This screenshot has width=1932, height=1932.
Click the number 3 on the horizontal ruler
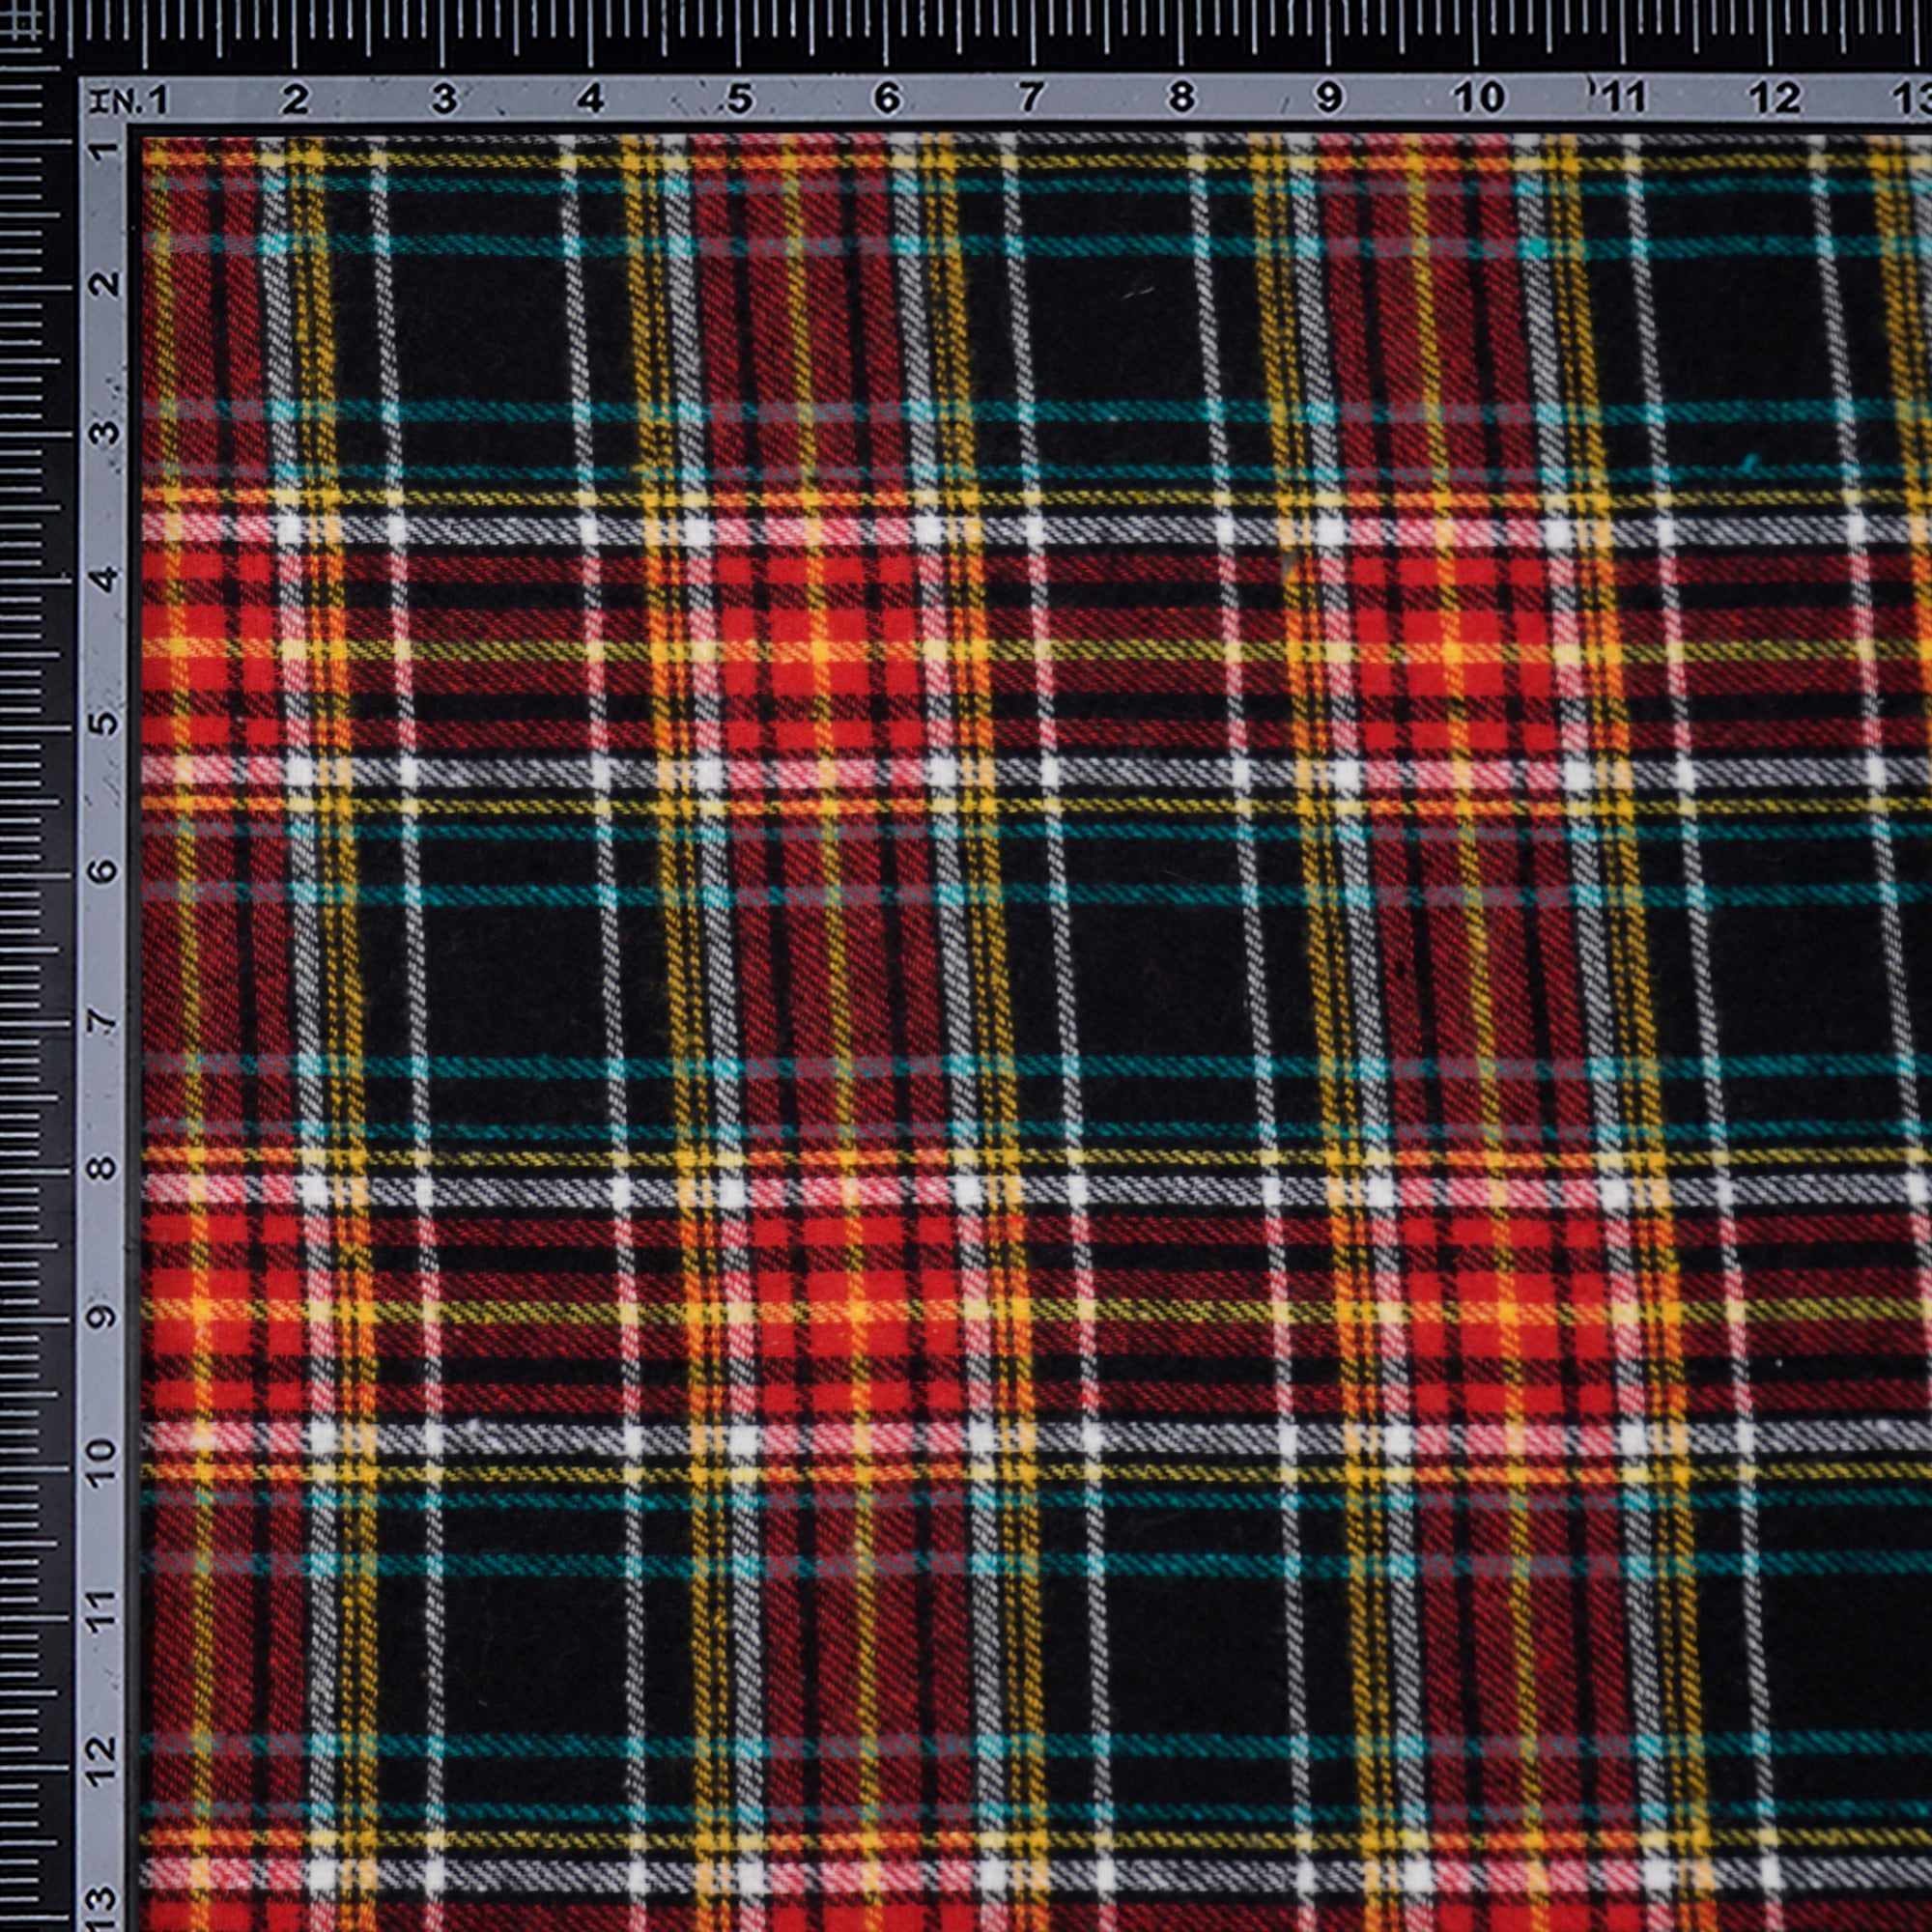[x=443, y=100]
